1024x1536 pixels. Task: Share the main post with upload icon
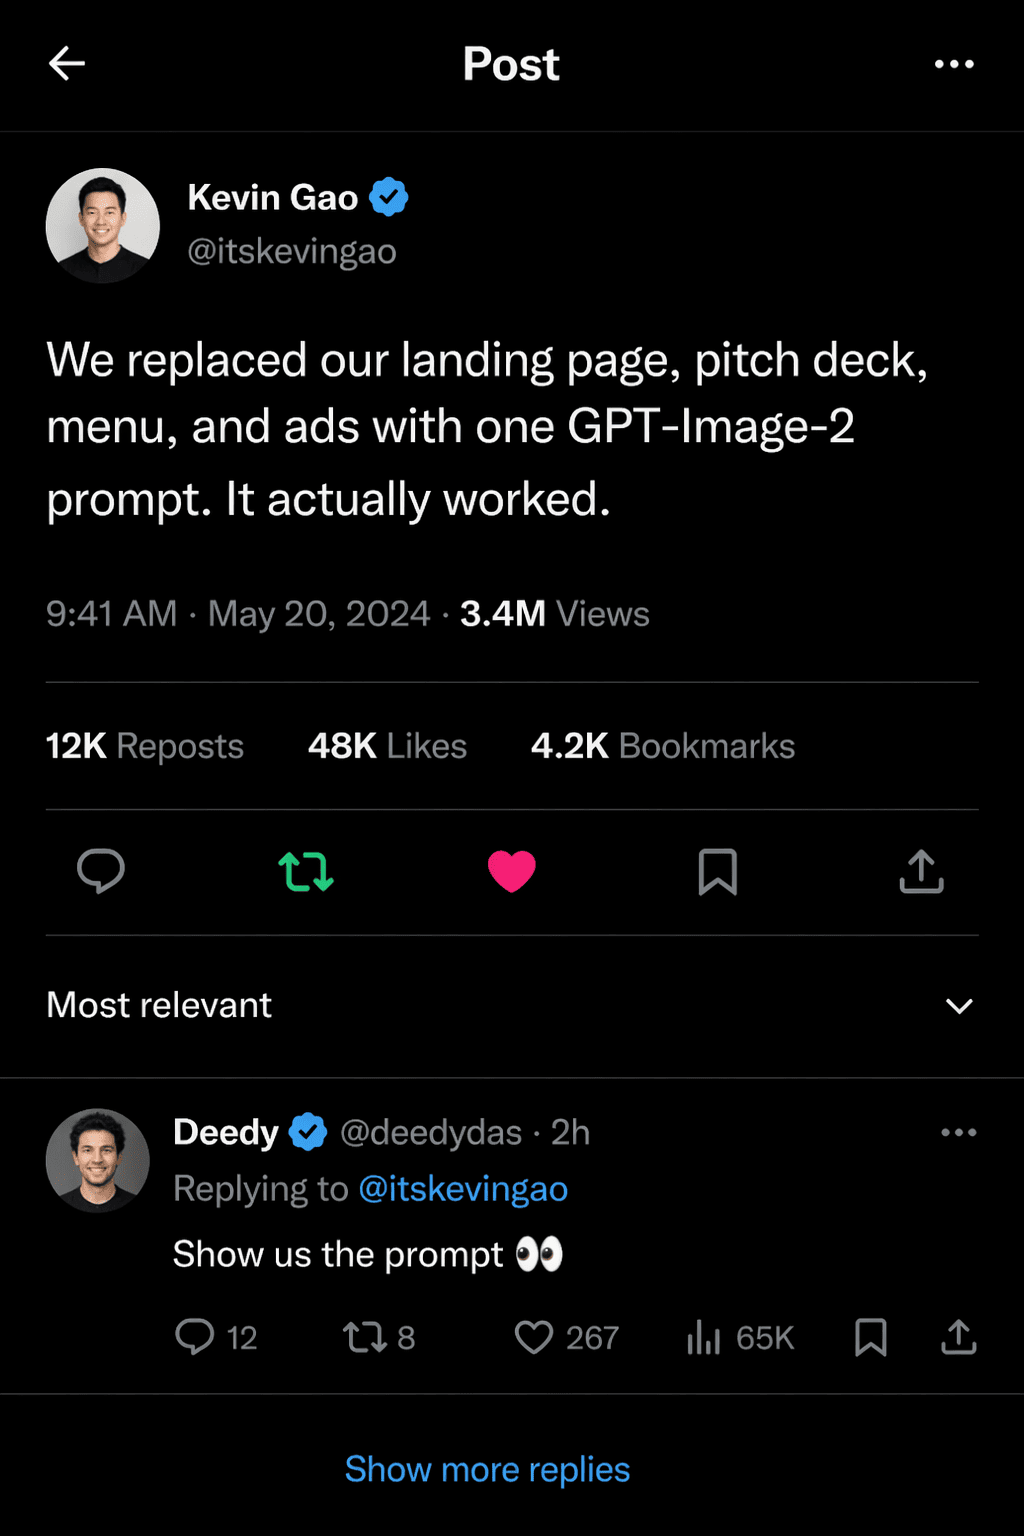(x=921, y=871)
